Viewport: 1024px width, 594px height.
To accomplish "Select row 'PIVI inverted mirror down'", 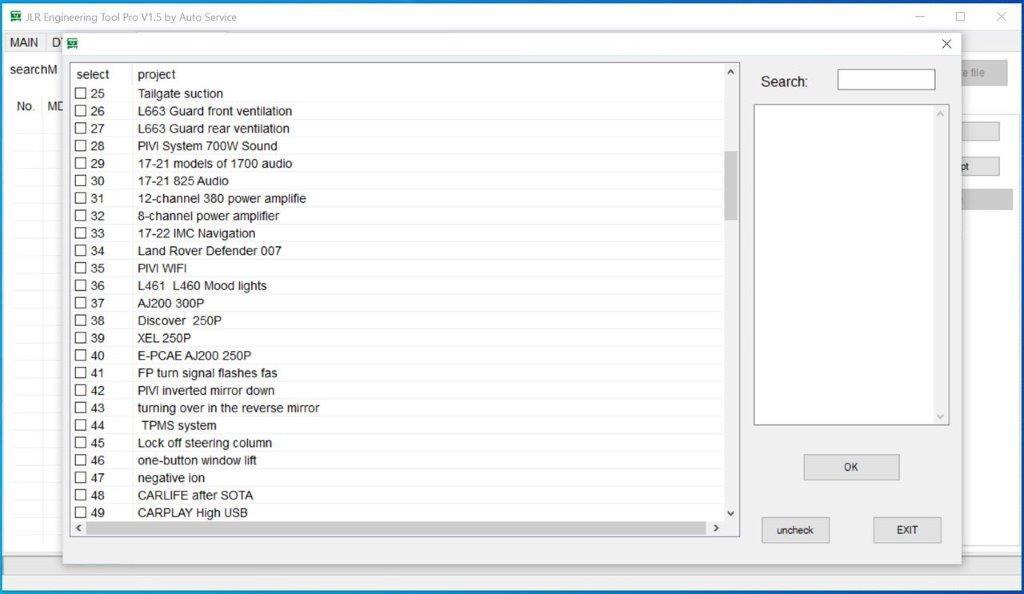I will point(398,390).
